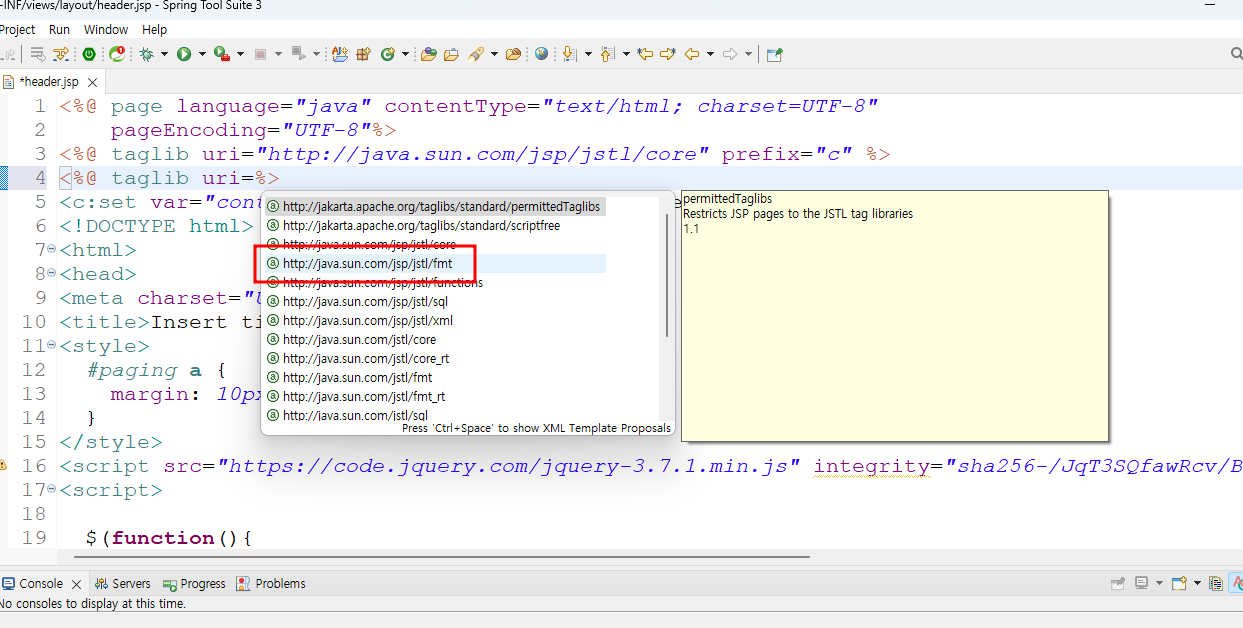The height and width of the screenshot is (628, 1243).
Task: Open dropdown beside External Tools icon
Action: point(240,54)
